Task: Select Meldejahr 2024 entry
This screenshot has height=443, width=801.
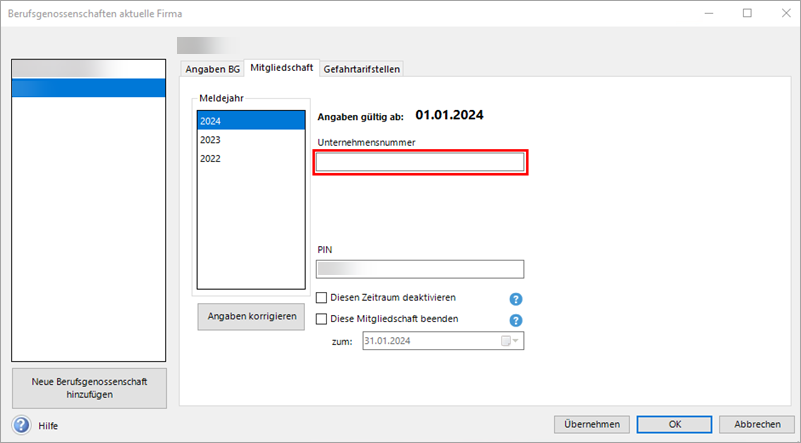Action: coord(250,121)
